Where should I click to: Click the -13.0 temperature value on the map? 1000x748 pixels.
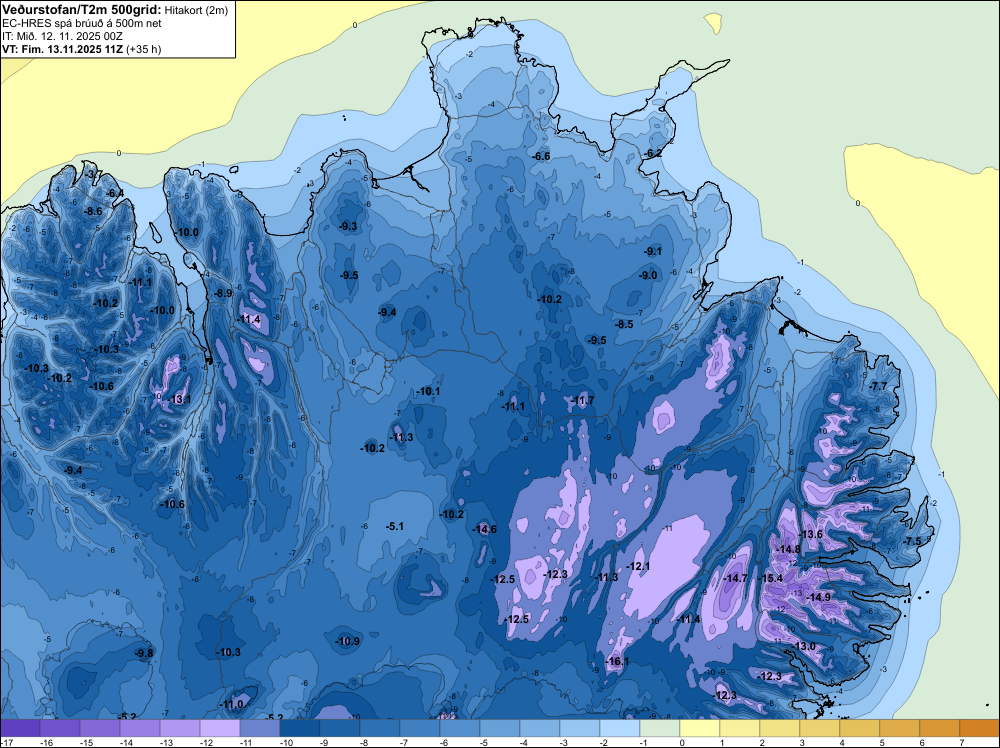tap(804, 646)
